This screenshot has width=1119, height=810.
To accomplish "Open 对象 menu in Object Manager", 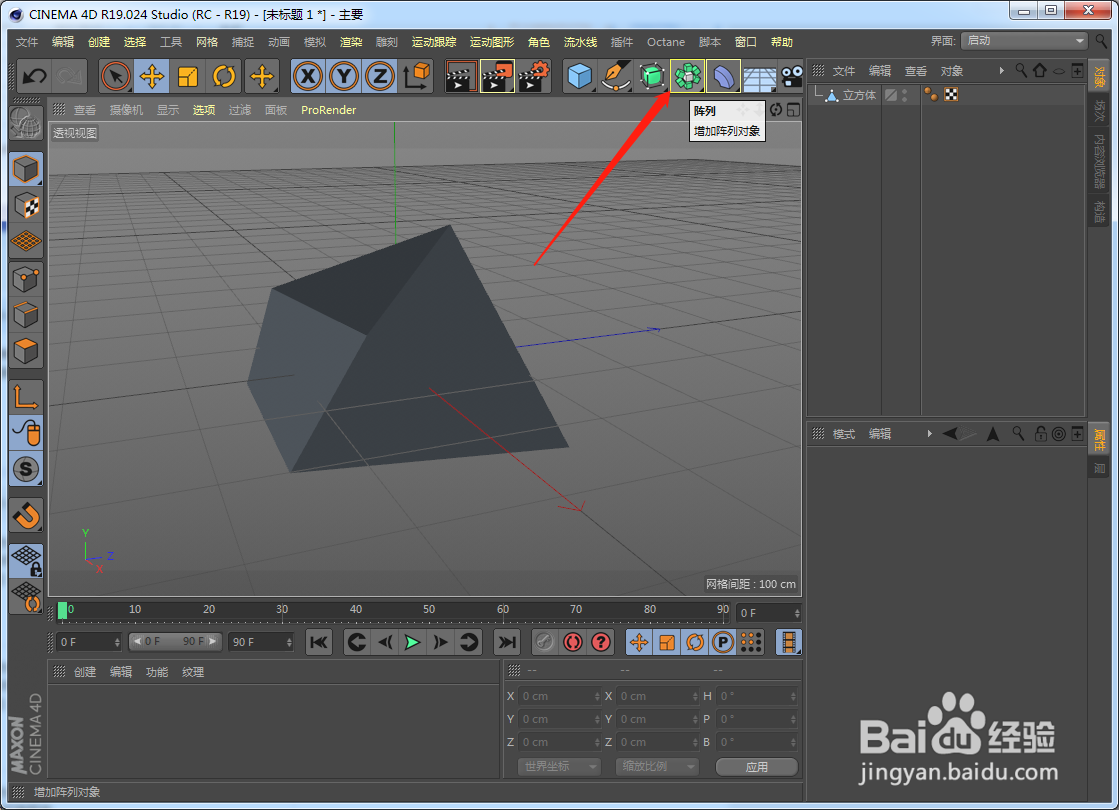I will point(951,71).
